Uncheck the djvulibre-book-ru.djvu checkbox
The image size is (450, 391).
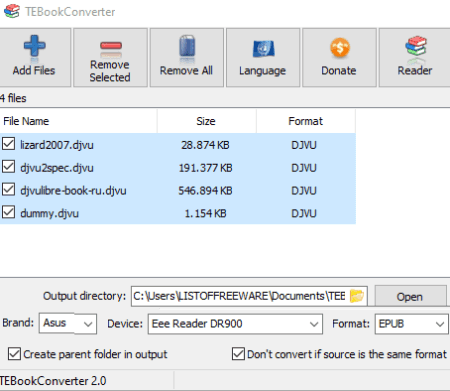pos(8,189)
